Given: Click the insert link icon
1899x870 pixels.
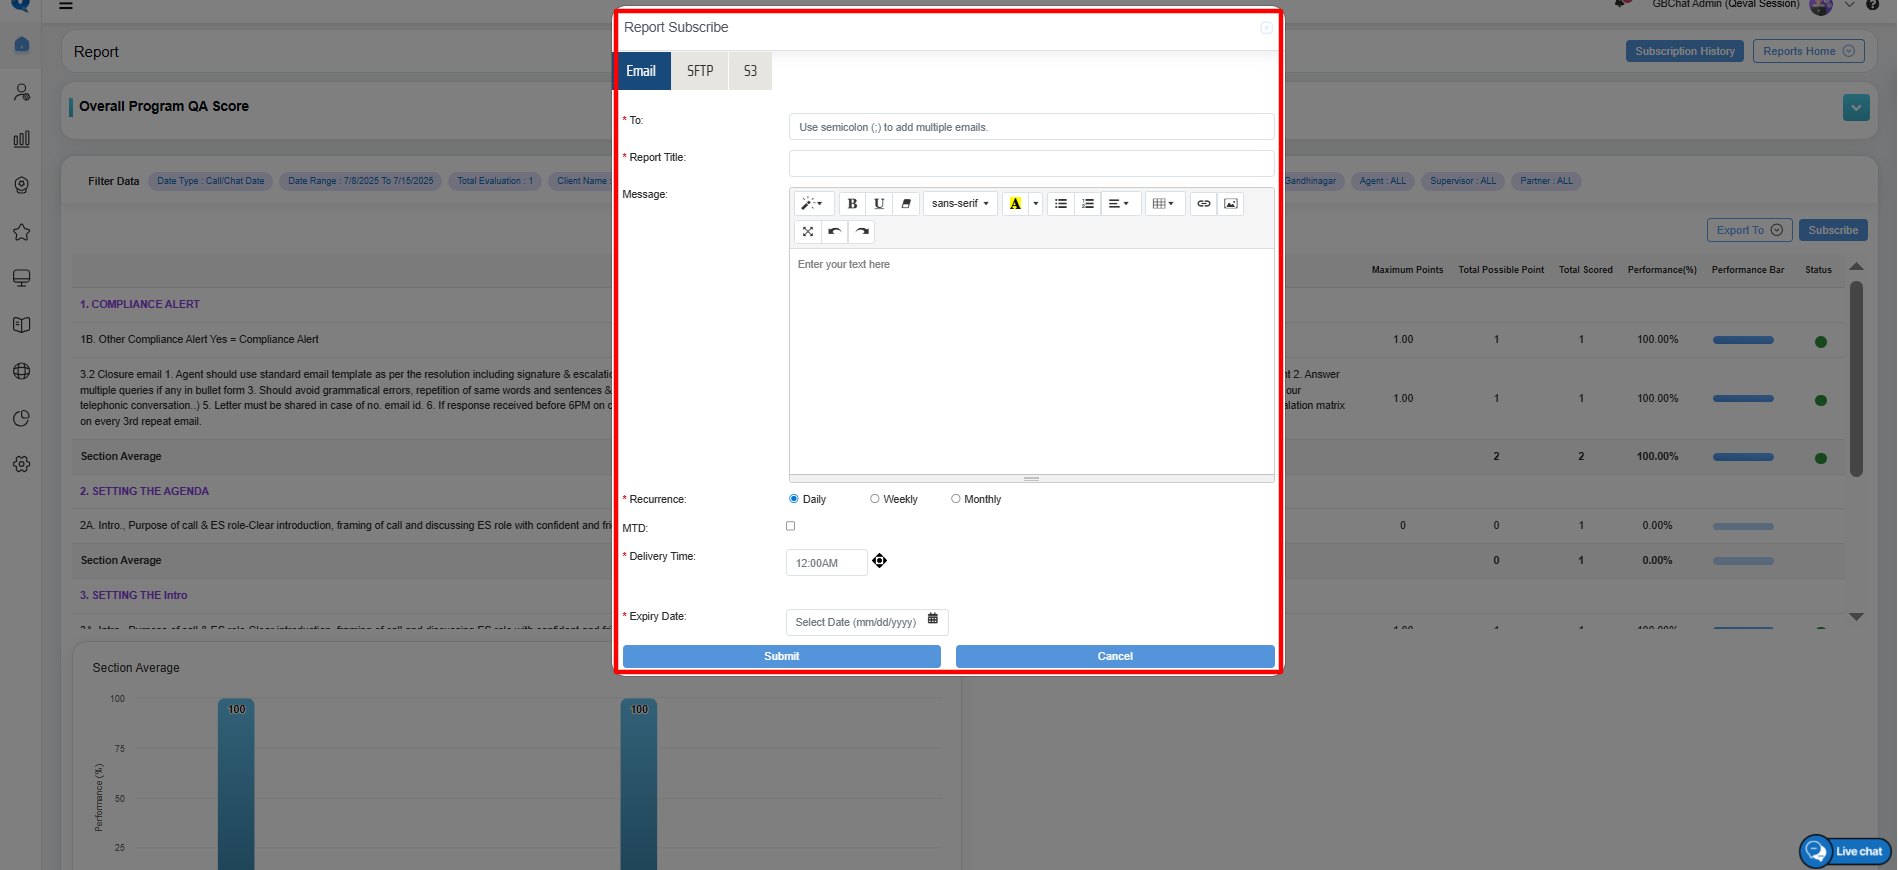Looking at the screenshot, I should coord(1204,204).
